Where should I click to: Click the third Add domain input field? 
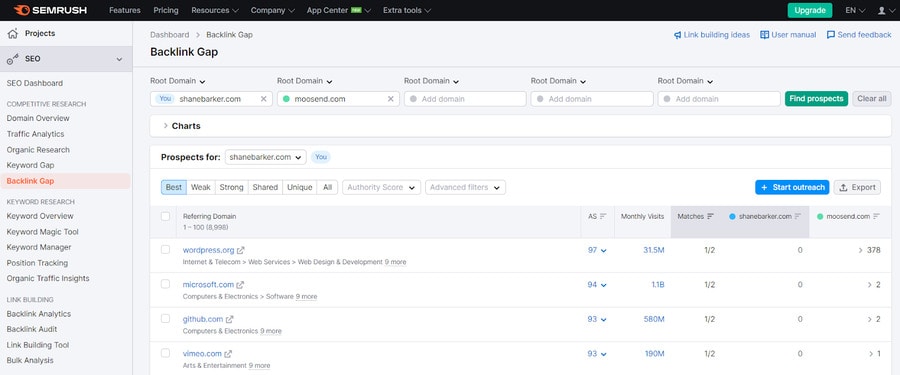click(719, 99)
